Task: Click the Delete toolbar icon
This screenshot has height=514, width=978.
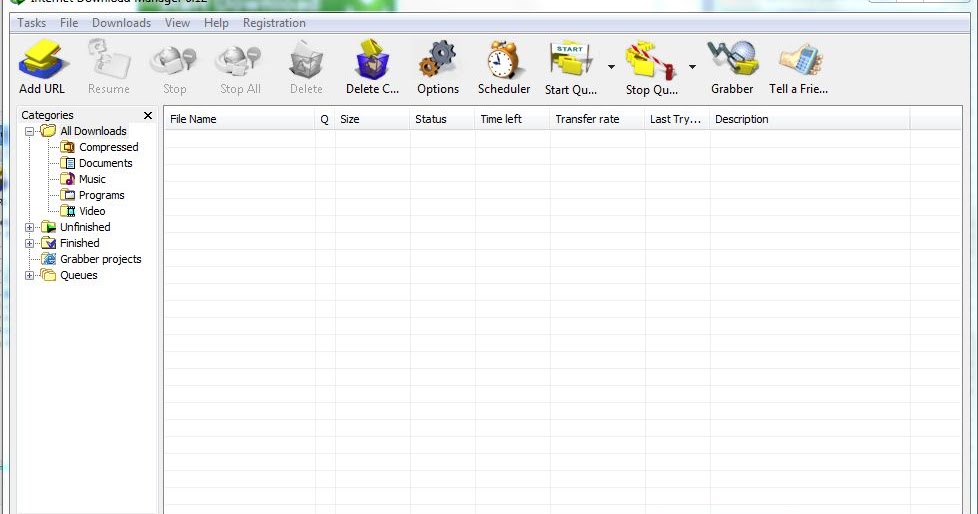Action: [306, 60]
